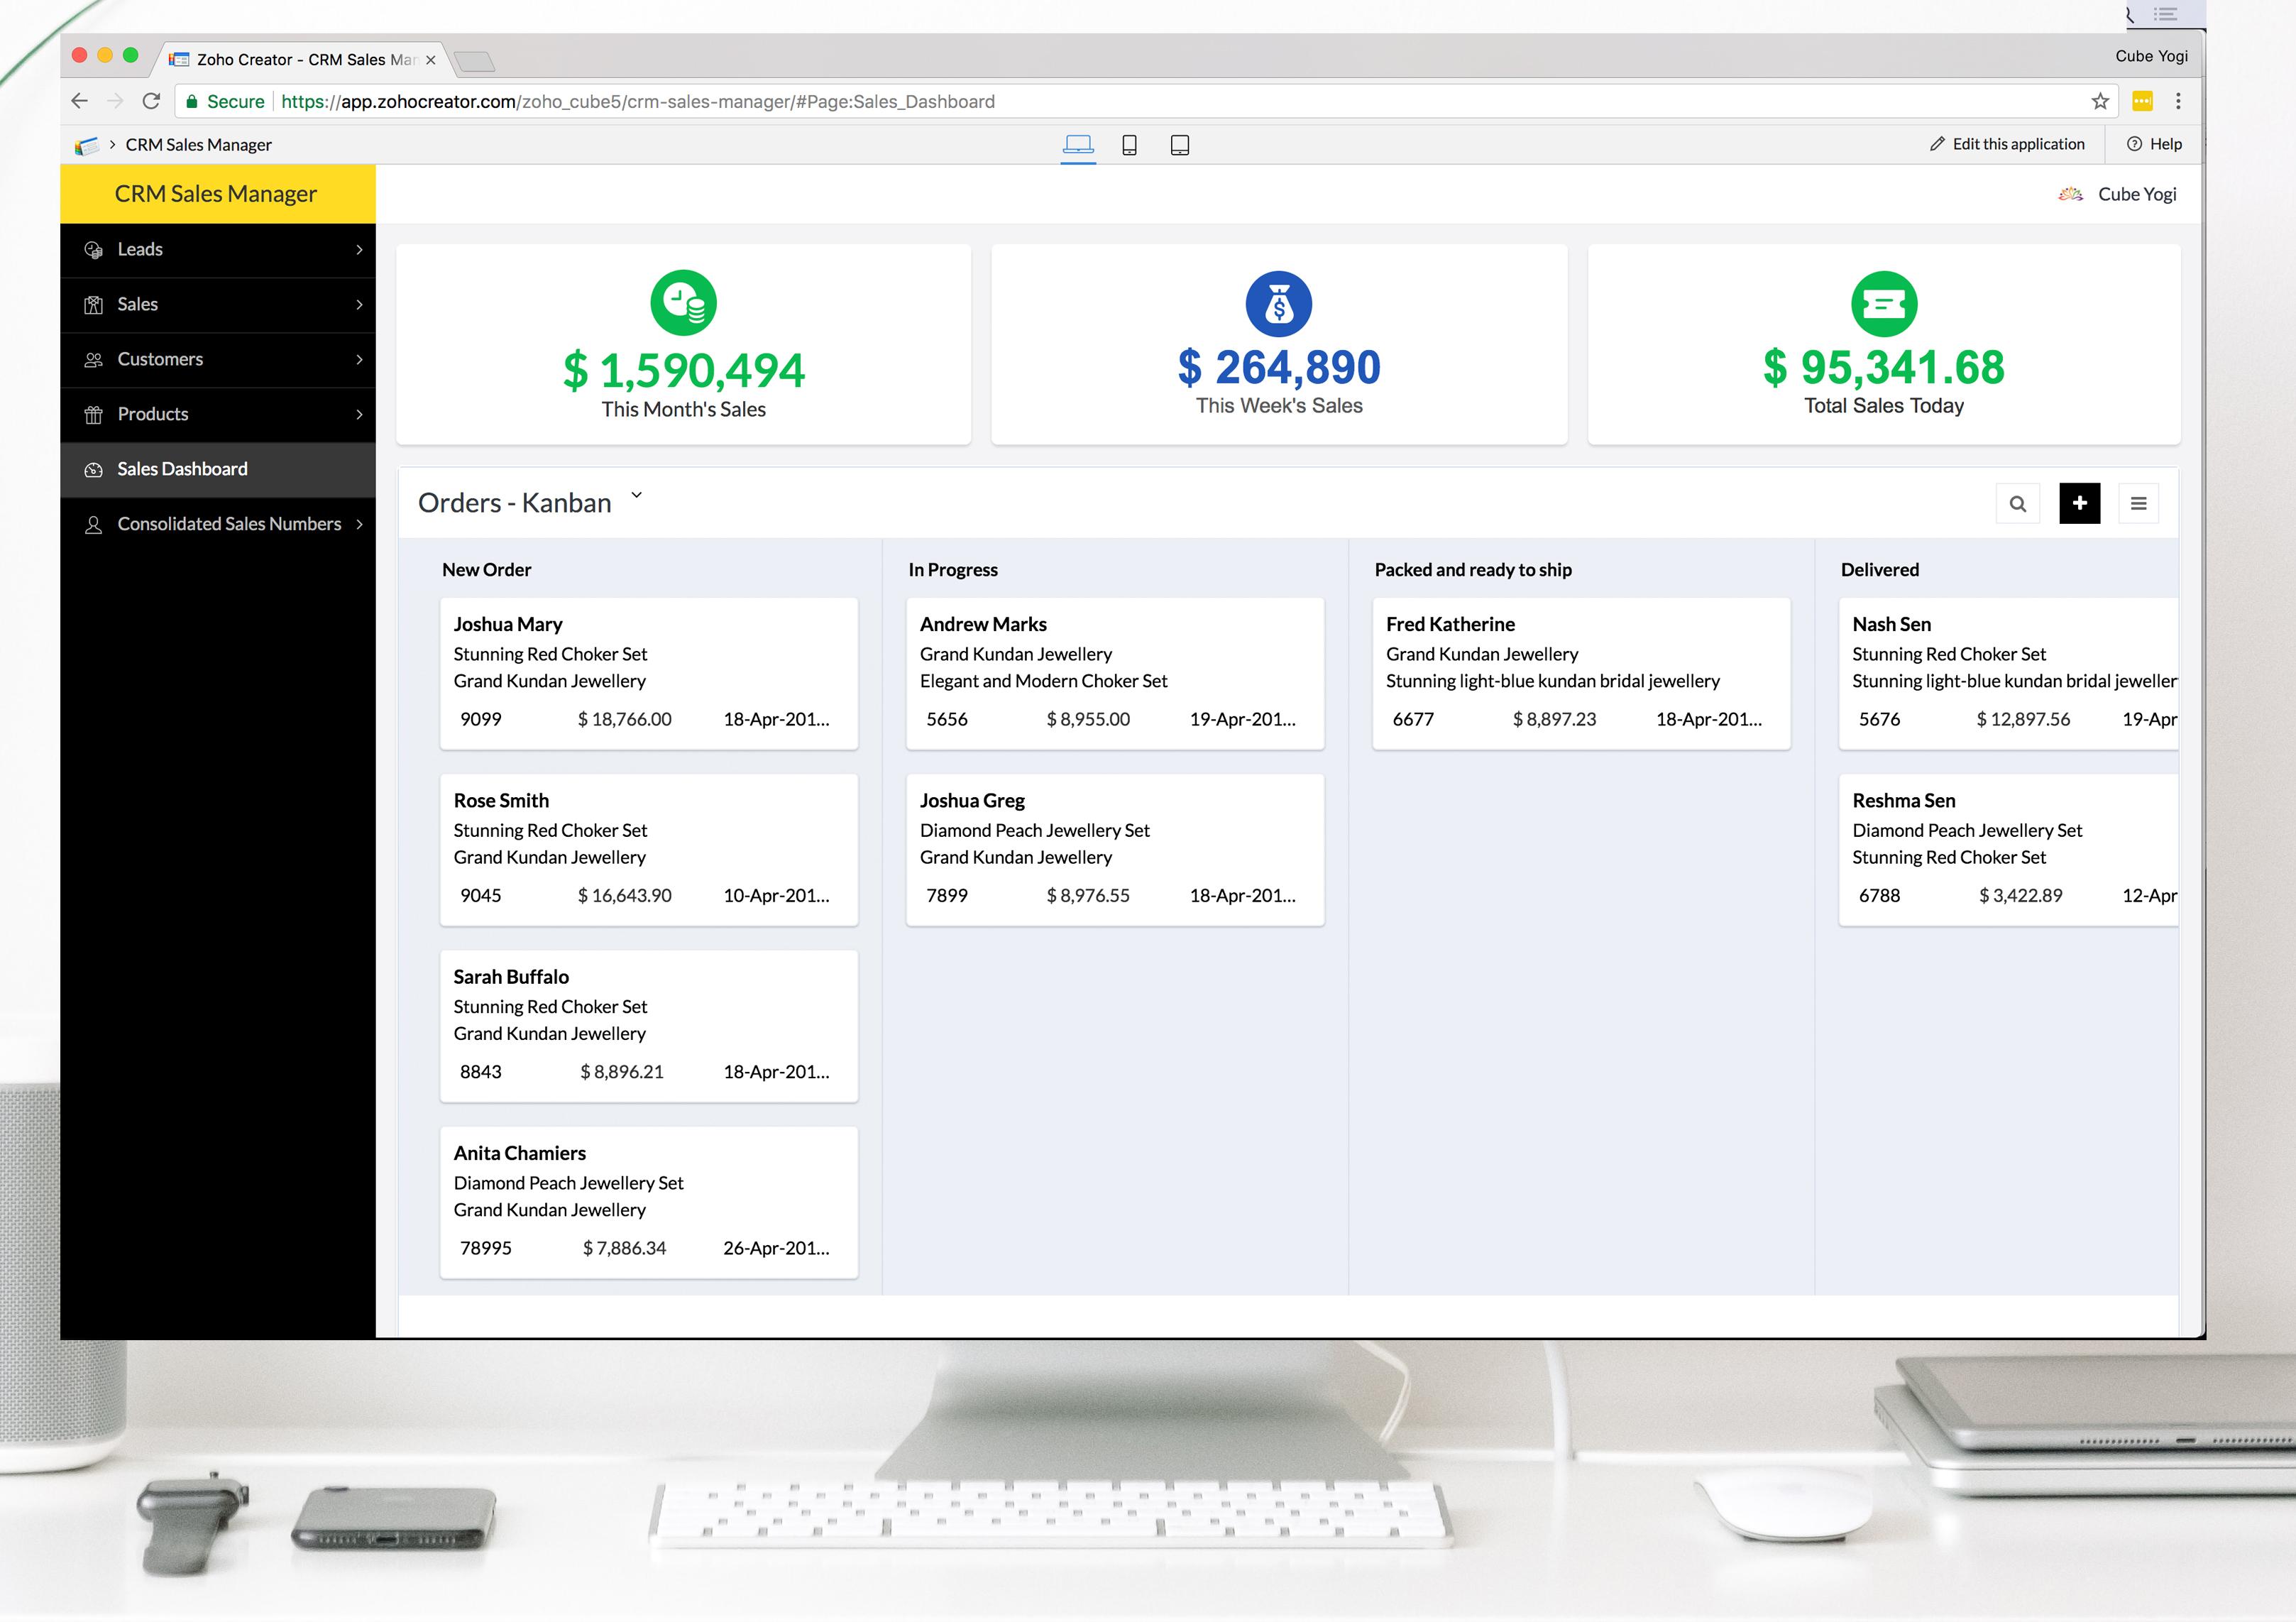Click the browser address bar URL
Image resolution: width=2296 pixels, height=1622 pixels.
tap(638, 101)
